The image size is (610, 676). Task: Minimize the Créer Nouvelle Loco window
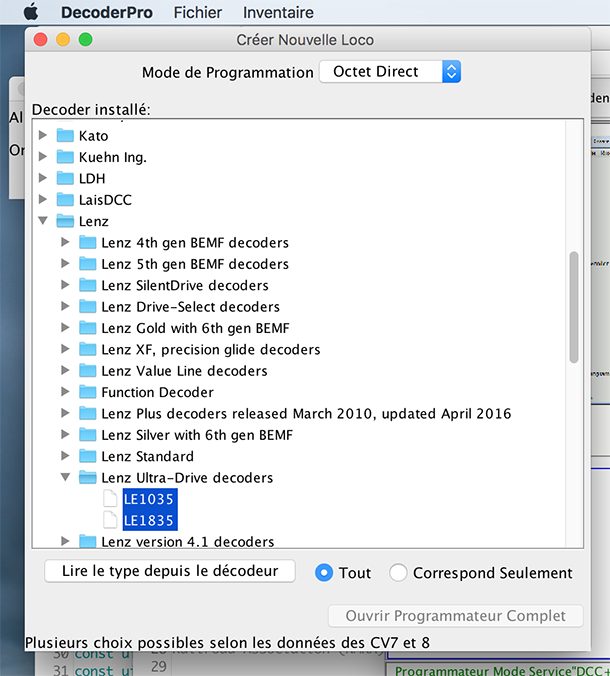(x=63, y=39)
